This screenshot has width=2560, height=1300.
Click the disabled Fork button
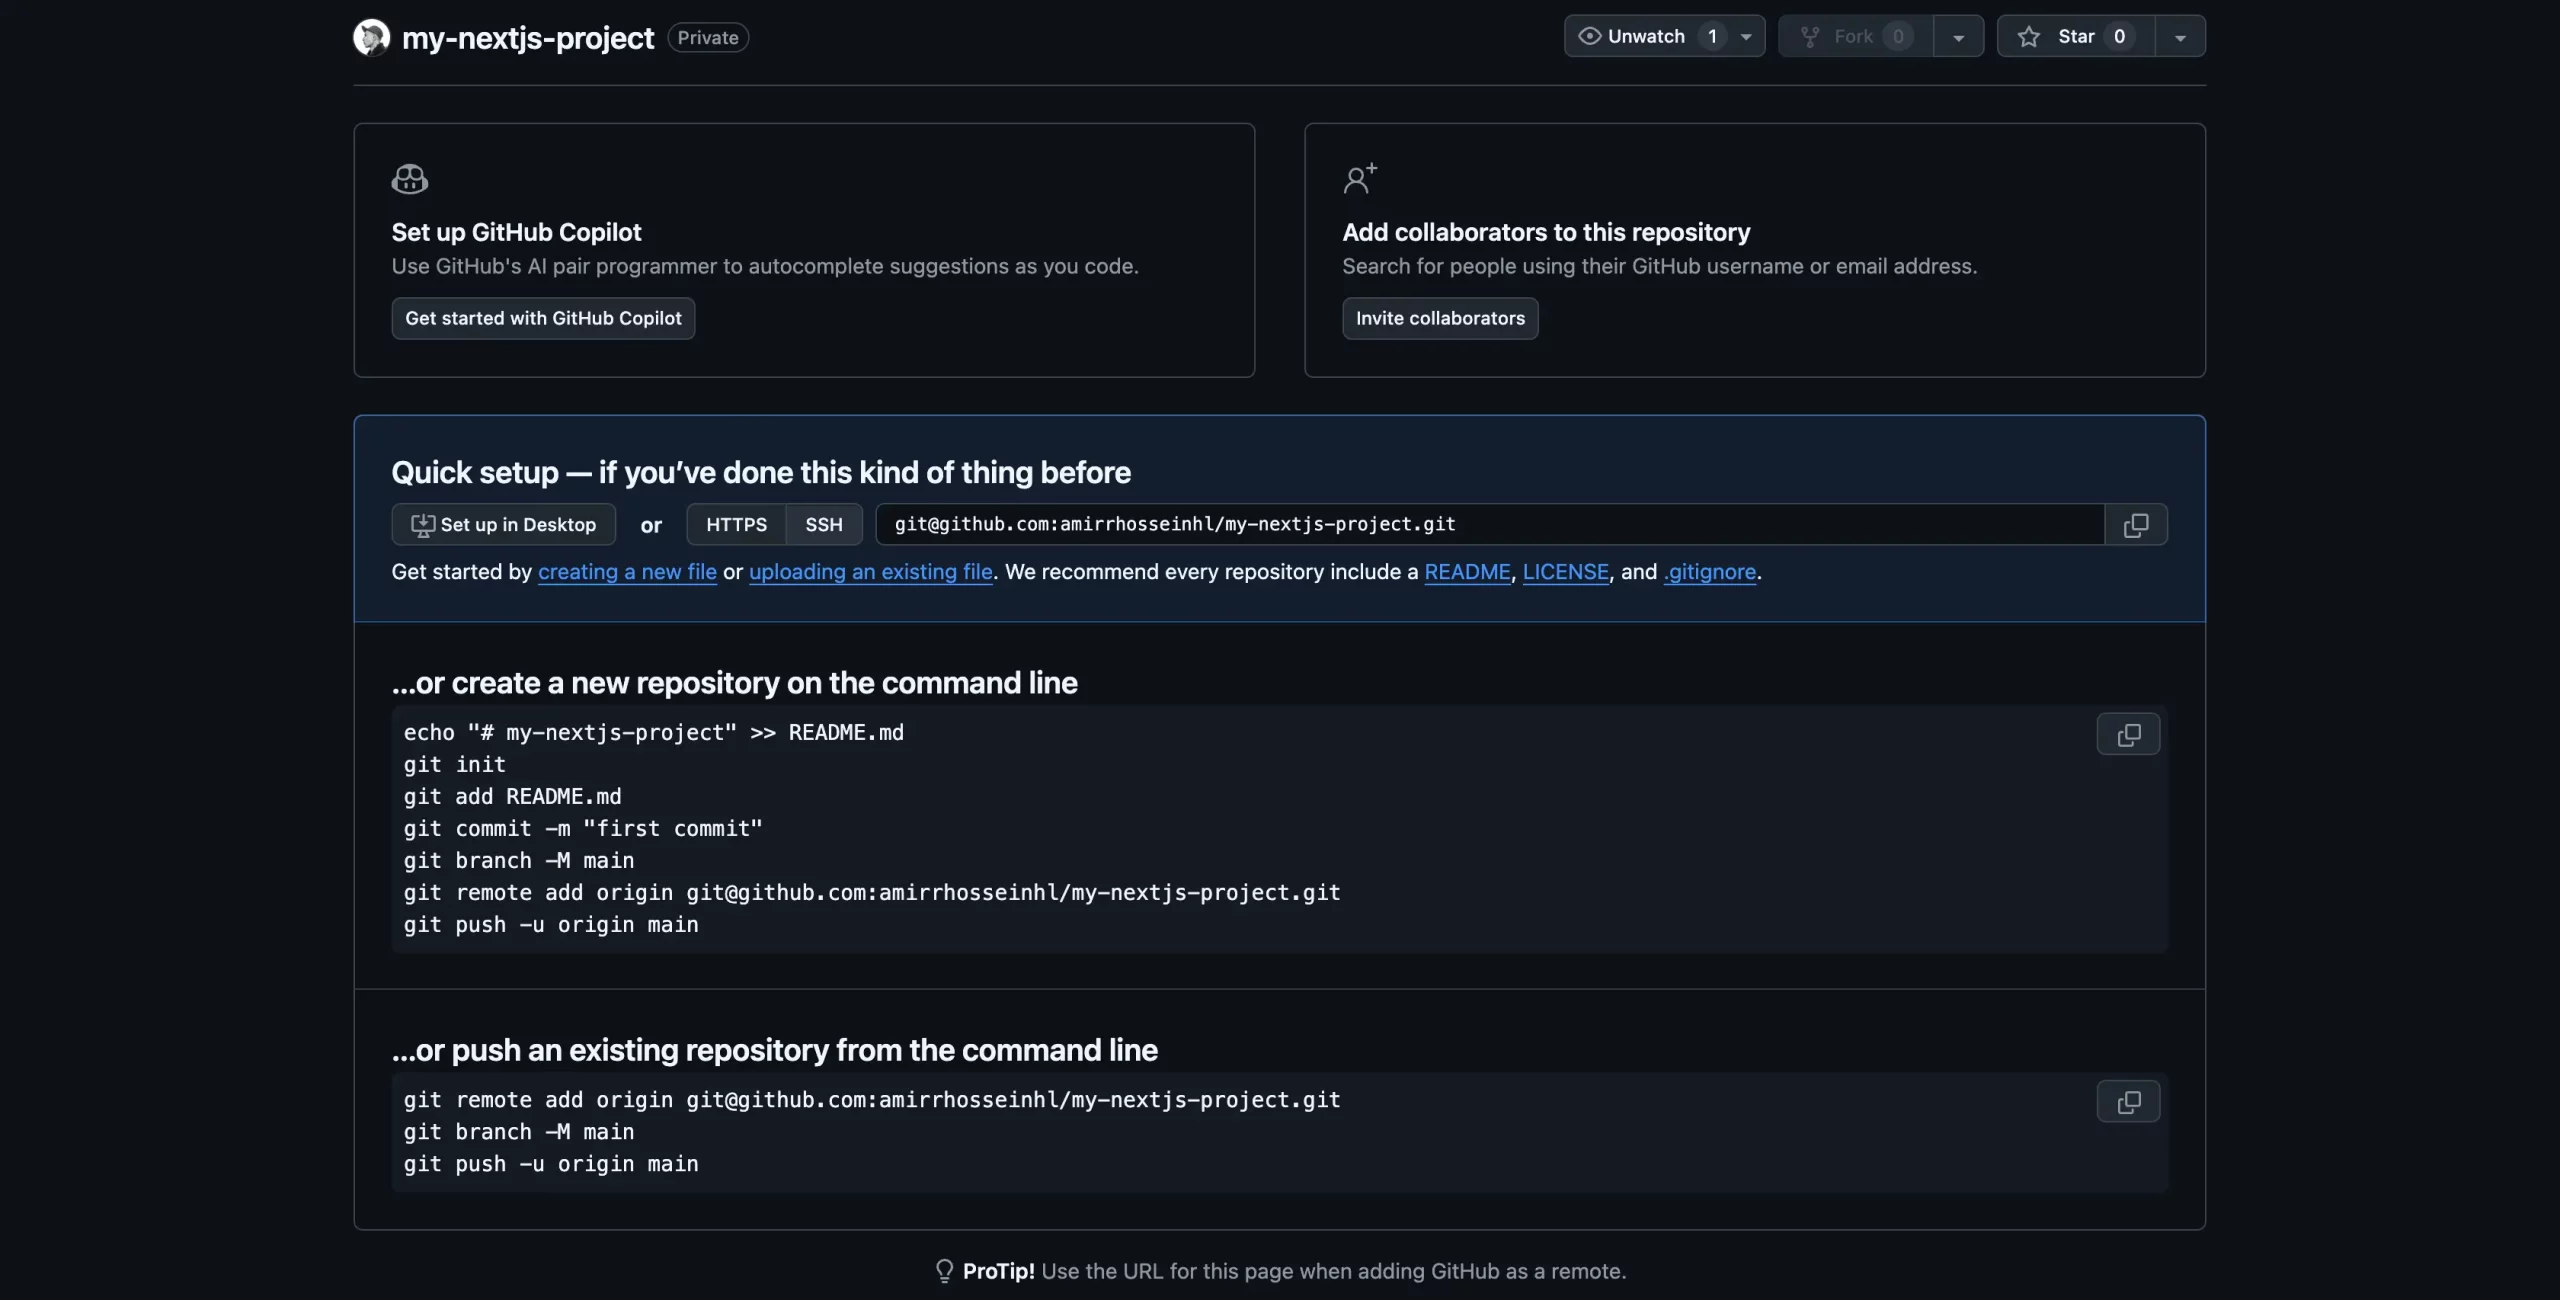pyautogui.click(x=1855, y=36)
